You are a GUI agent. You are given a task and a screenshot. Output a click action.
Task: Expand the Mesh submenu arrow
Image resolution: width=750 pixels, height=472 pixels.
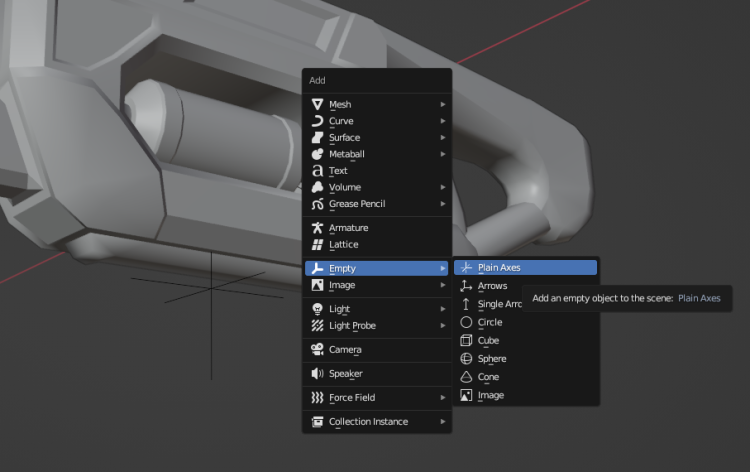442,105
